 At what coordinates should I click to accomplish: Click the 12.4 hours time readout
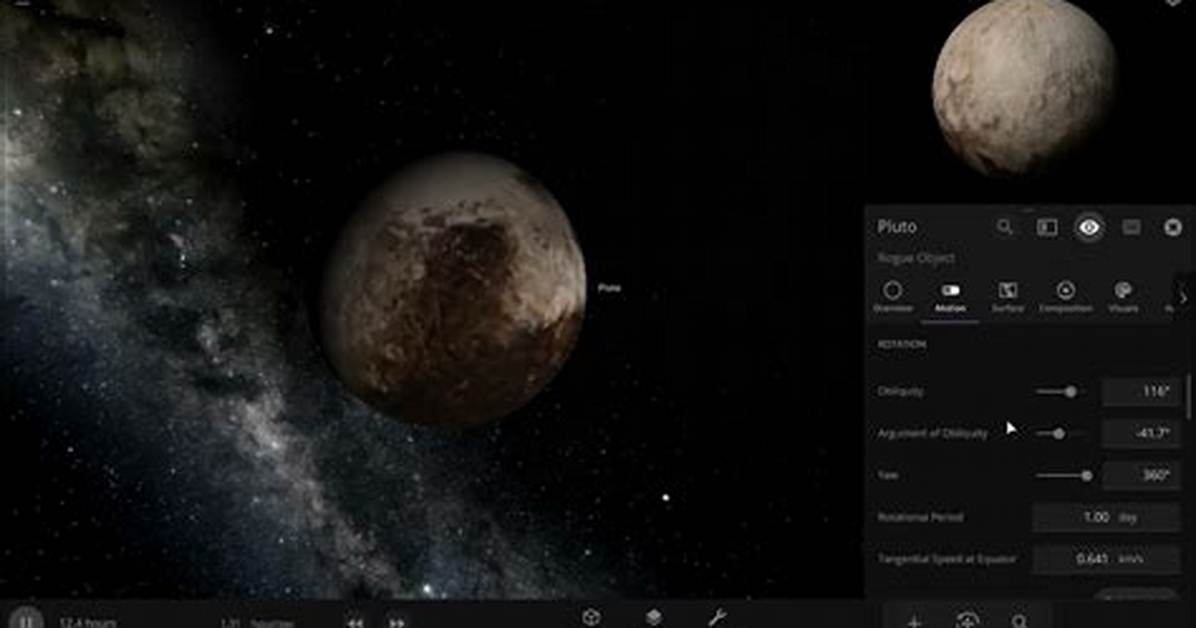click(x=88, y=623)
